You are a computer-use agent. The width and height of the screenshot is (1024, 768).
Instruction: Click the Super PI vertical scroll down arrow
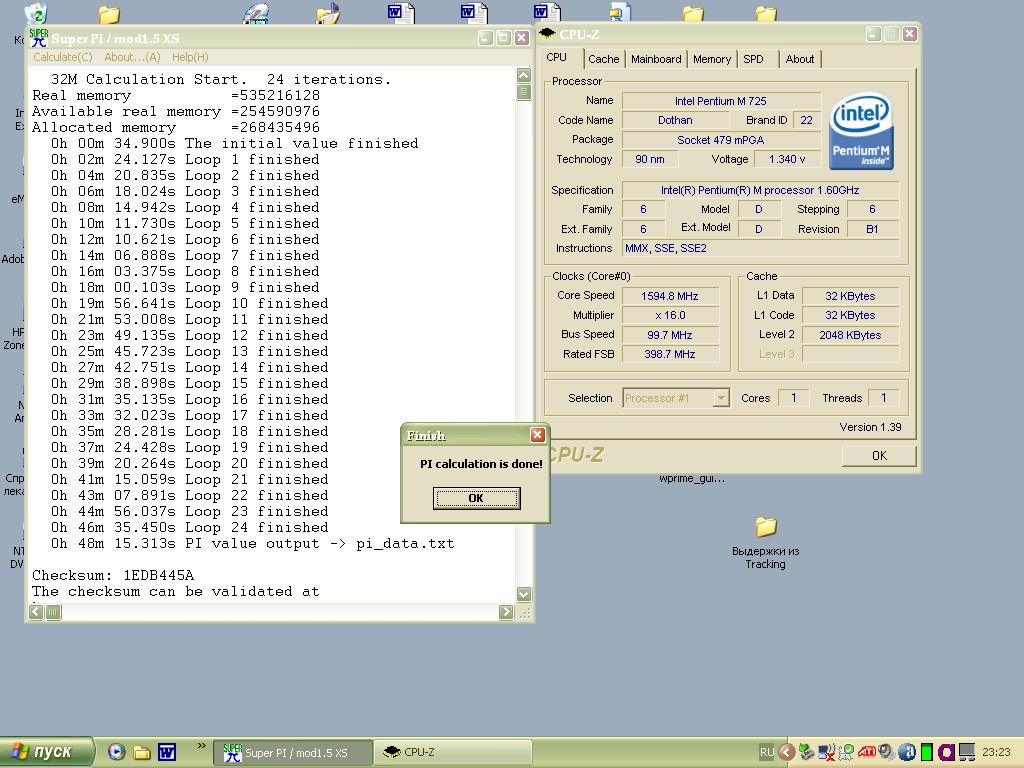[x=524, y=594]
